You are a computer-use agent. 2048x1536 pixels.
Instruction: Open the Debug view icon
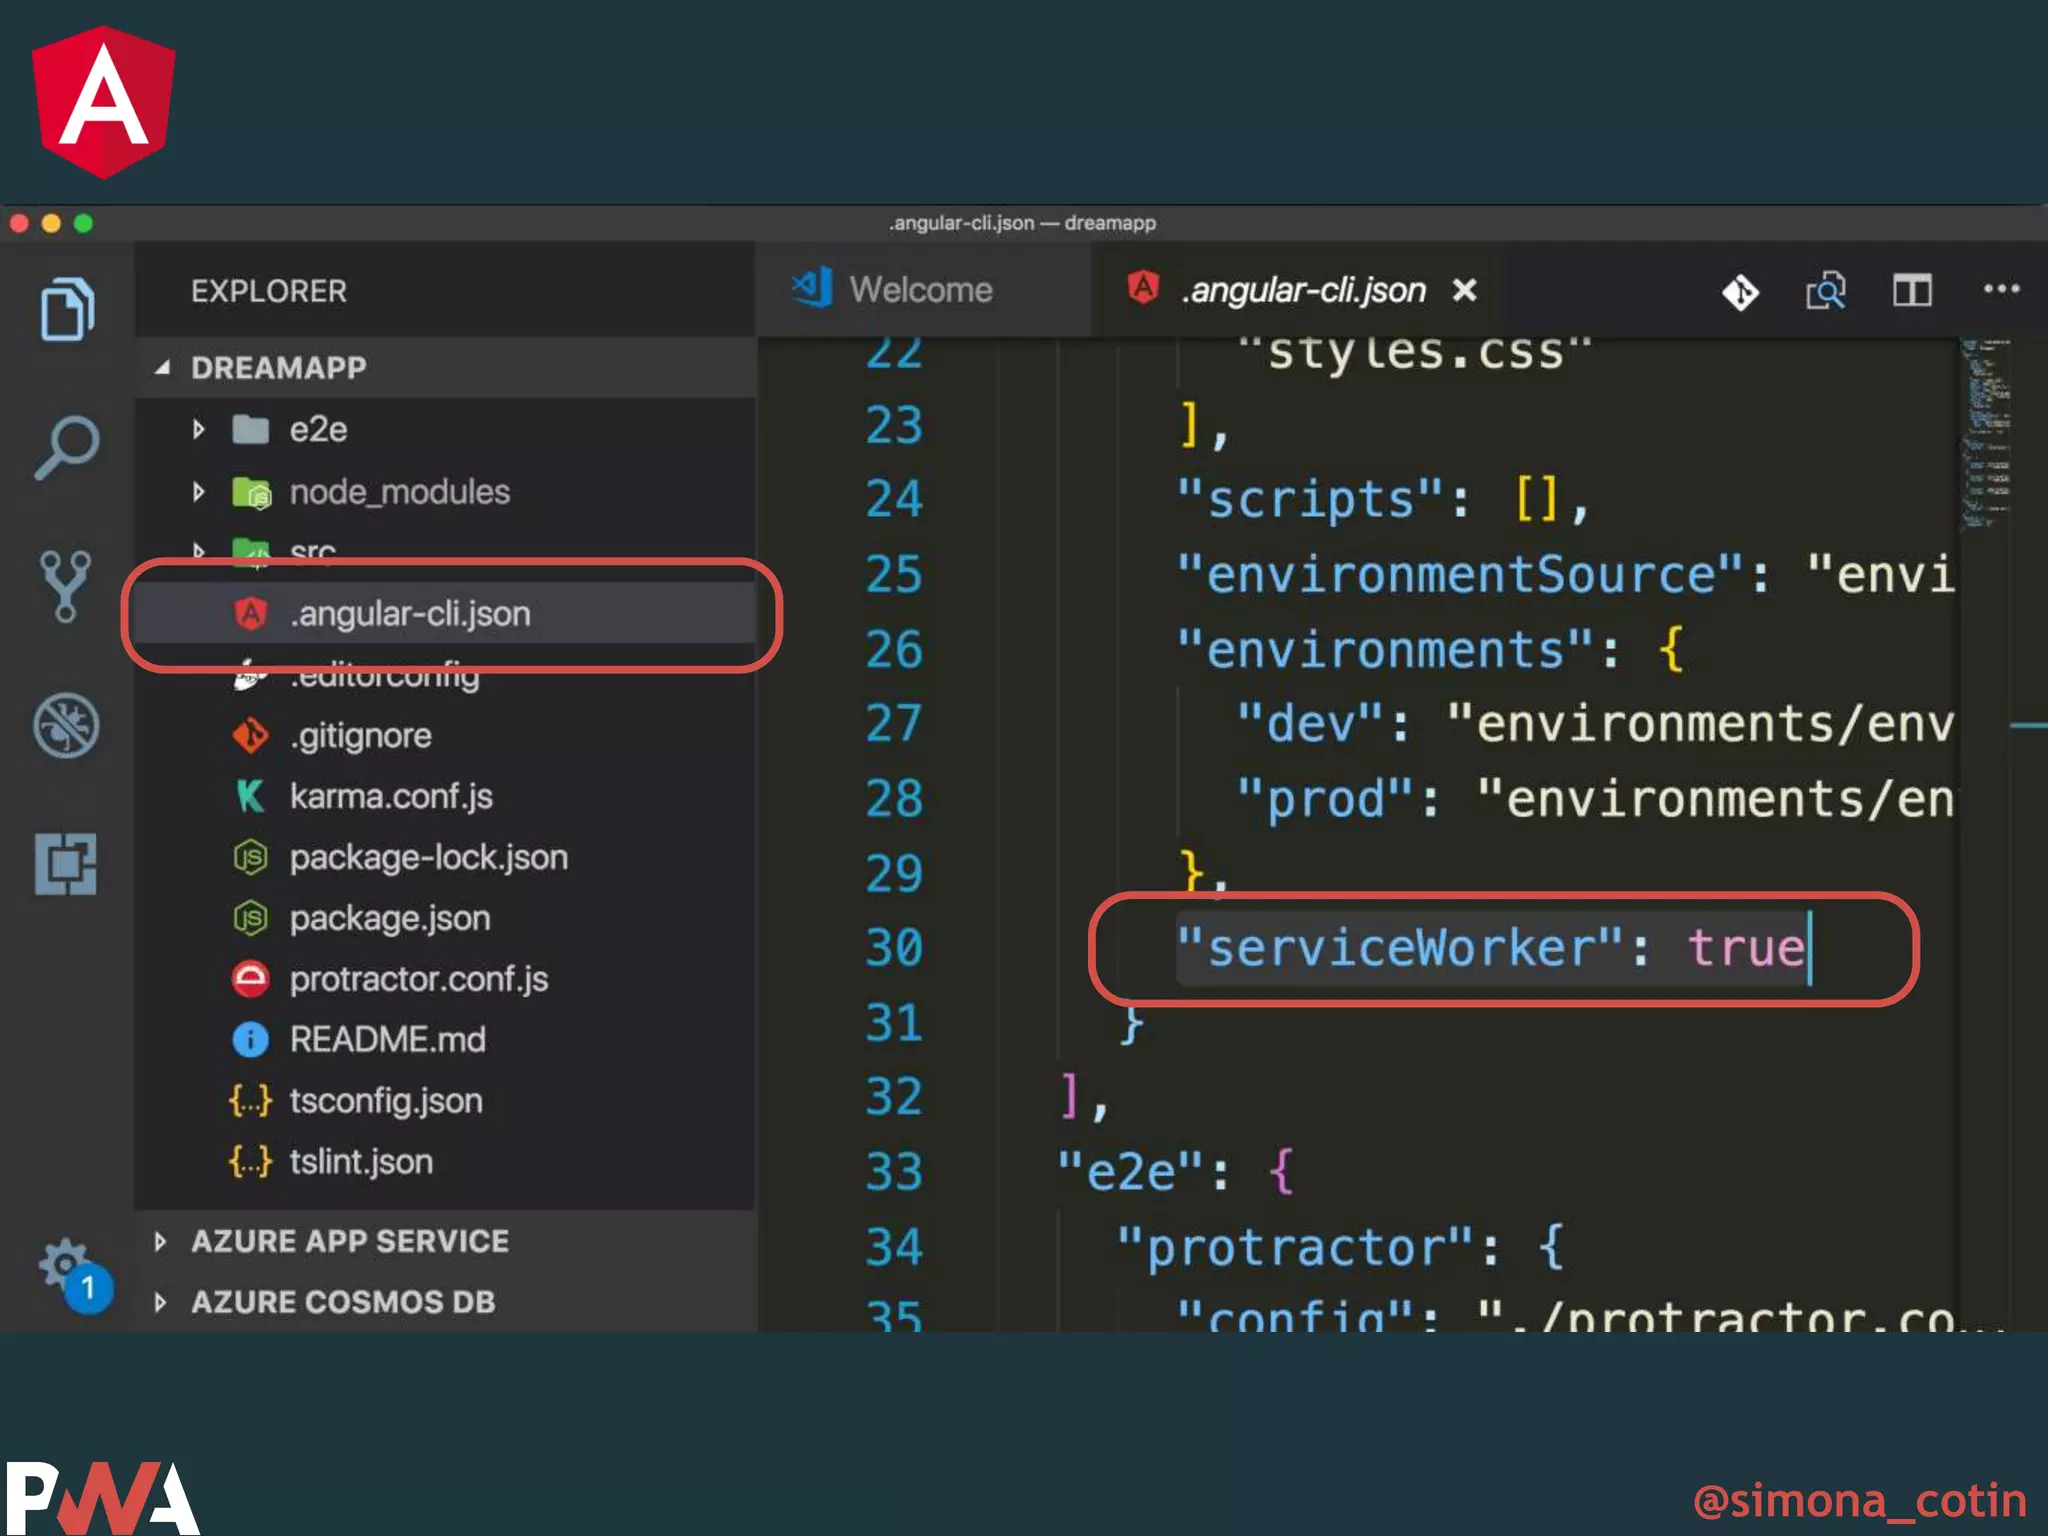(x=67, y=725)
